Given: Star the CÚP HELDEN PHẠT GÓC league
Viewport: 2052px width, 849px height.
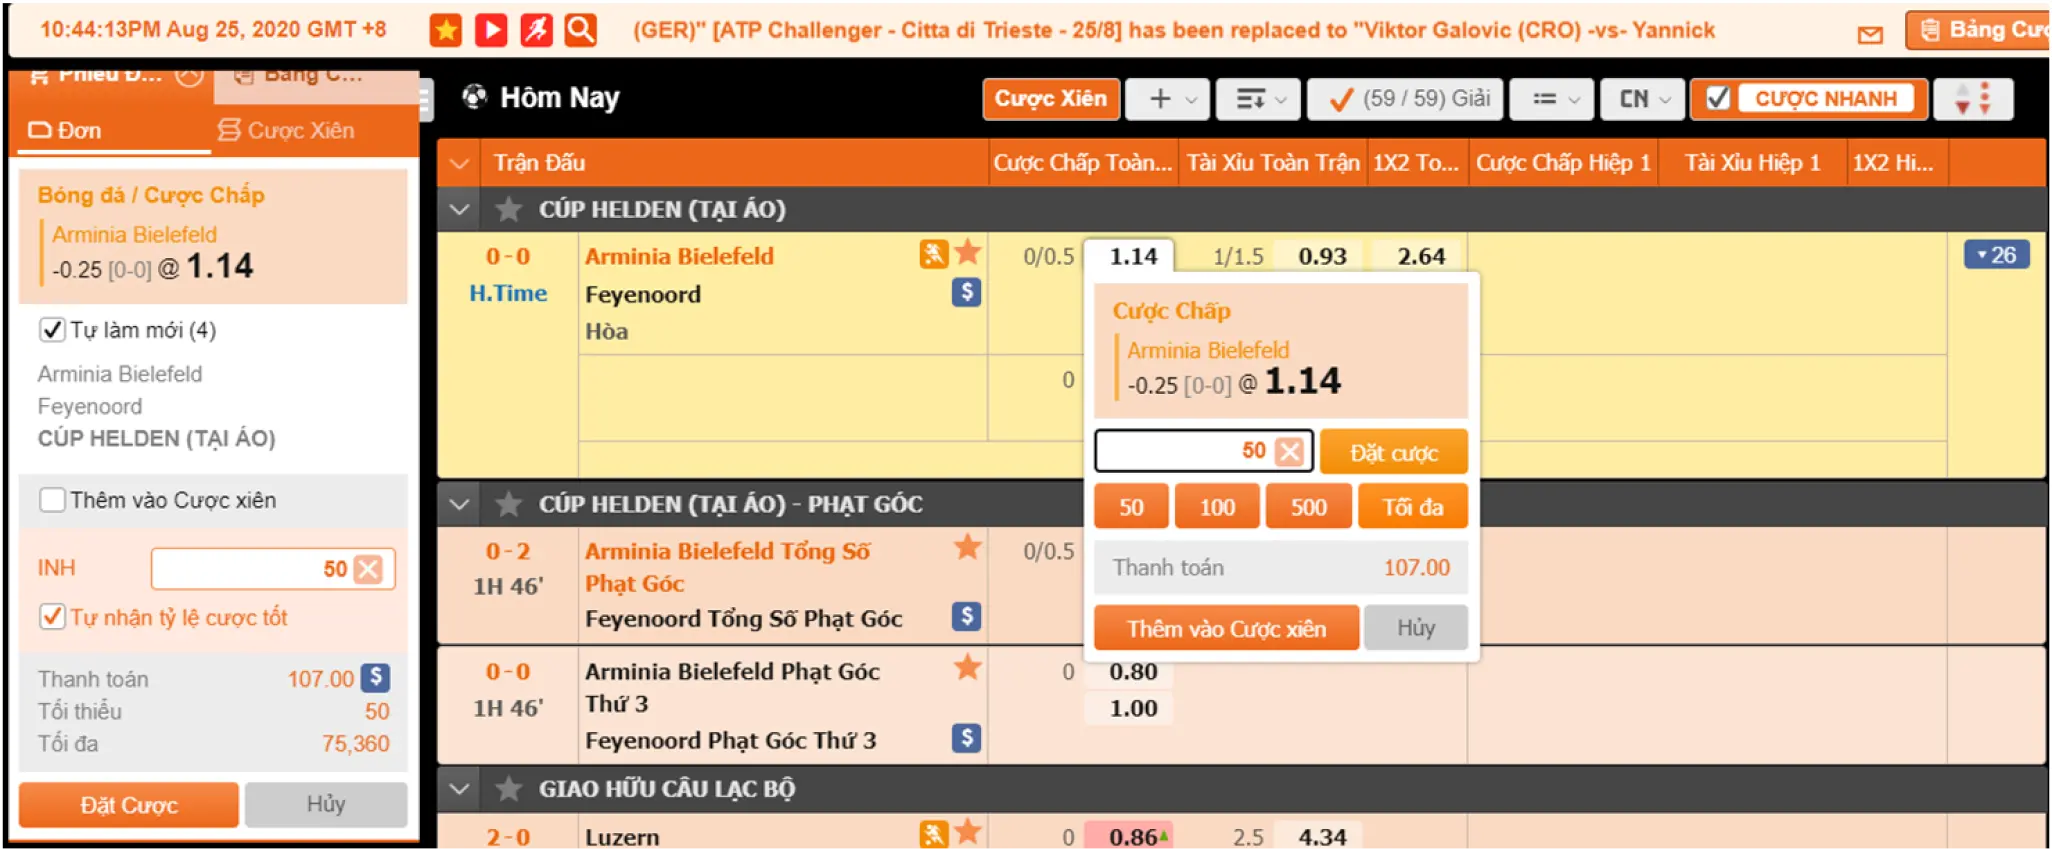Looking at the screenshot, I should tap(509, 504).
